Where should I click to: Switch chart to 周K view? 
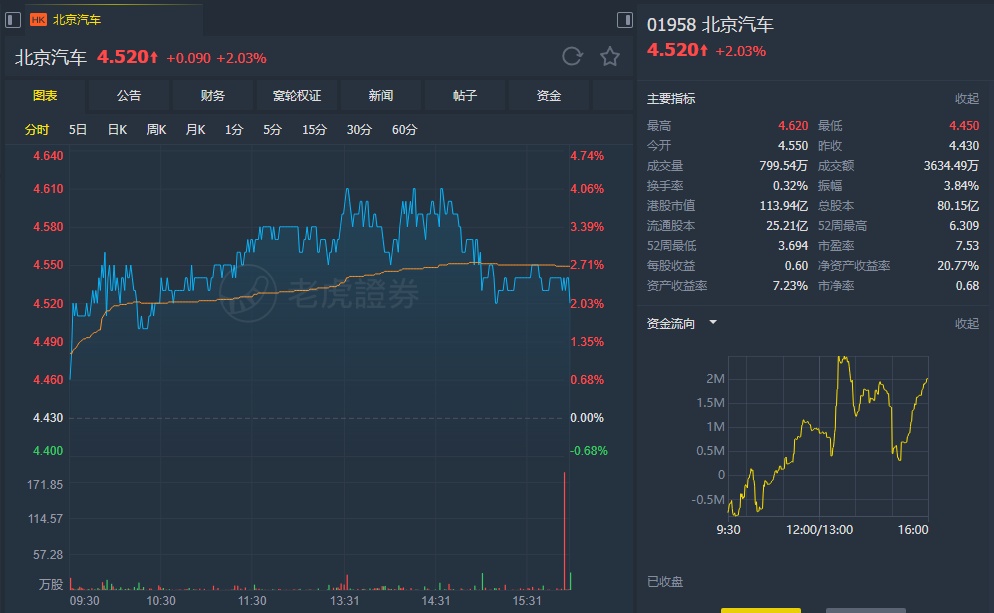point(156,130)
